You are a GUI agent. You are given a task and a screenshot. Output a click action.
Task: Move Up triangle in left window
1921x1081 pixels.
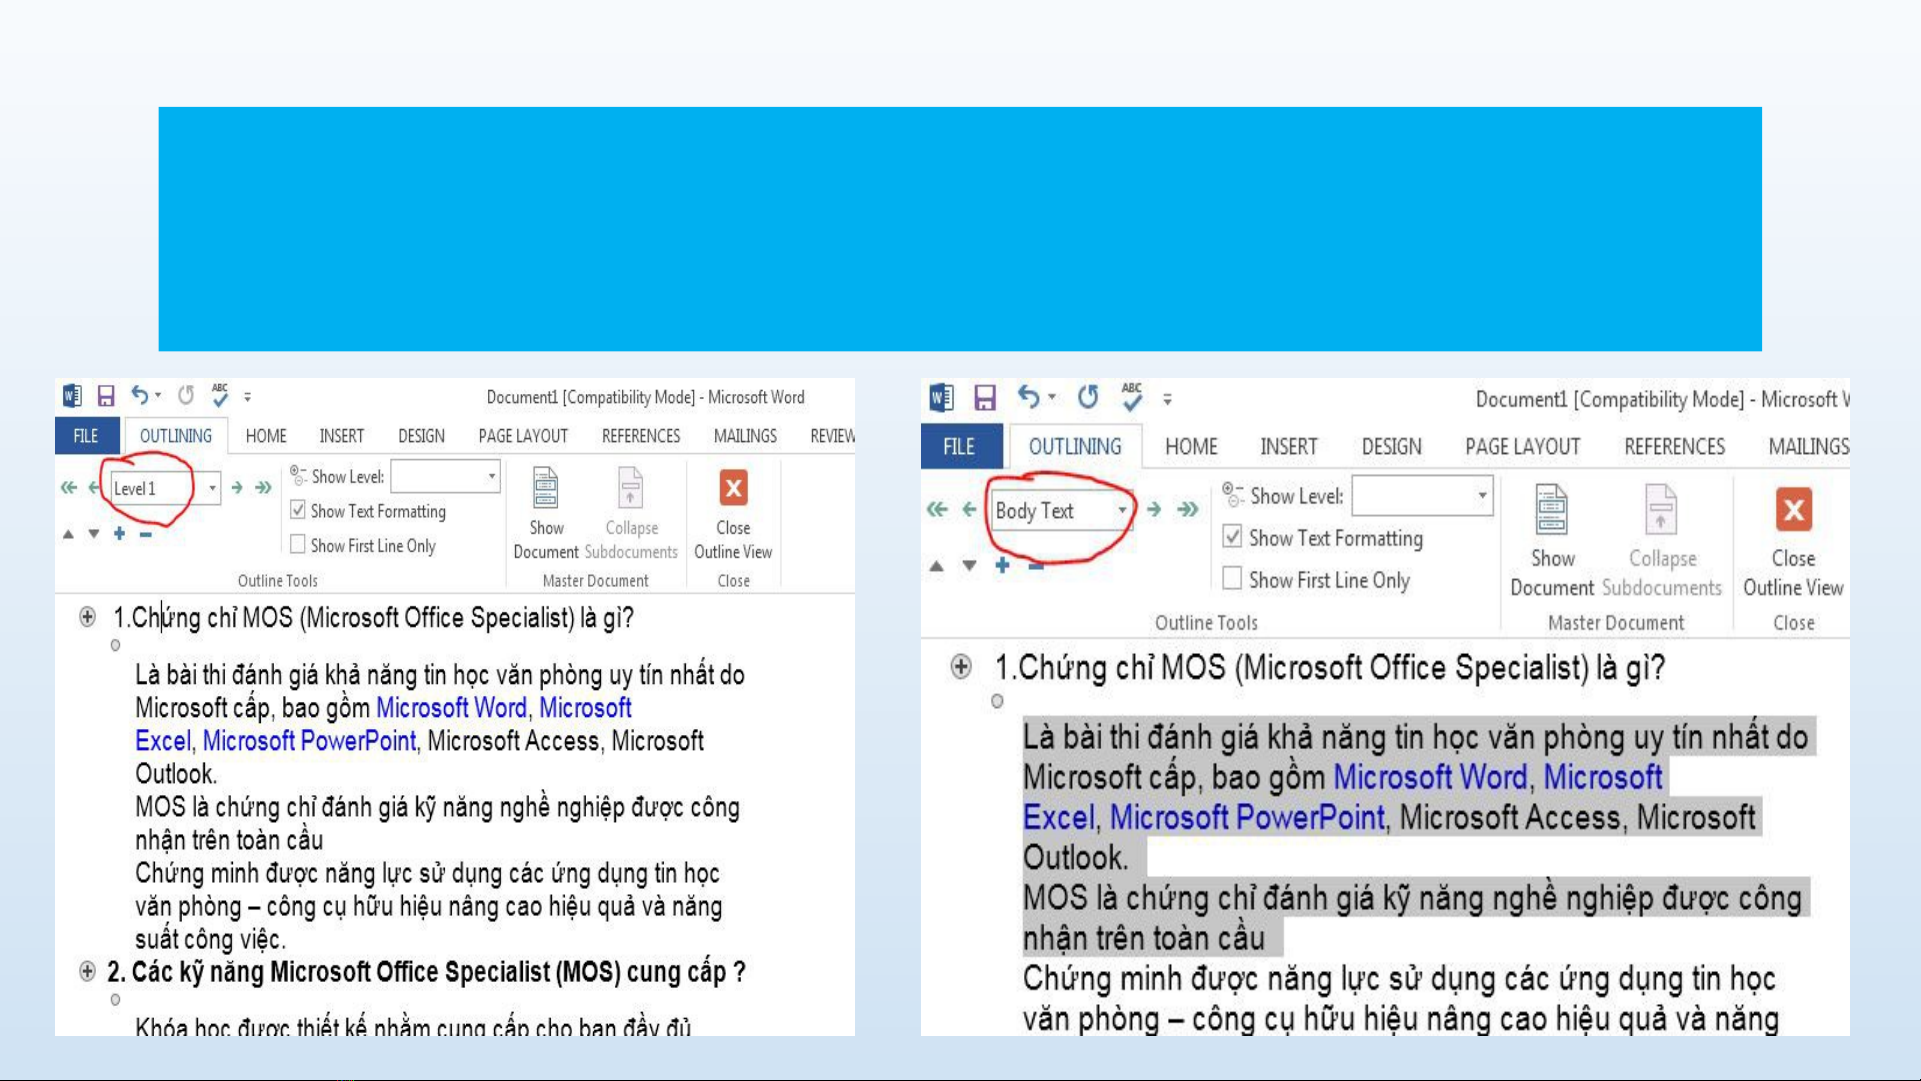(x=68, y=534)
